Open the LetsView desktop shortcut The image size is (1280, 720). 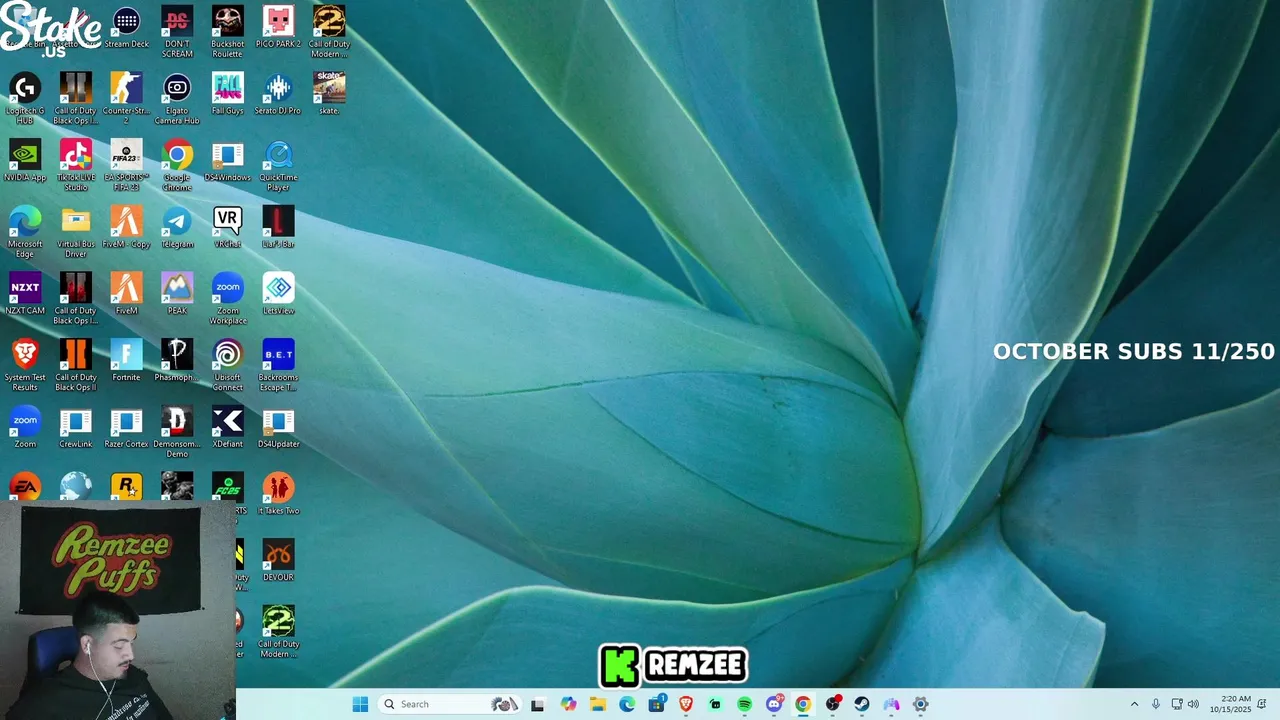(x=278, y=294)
